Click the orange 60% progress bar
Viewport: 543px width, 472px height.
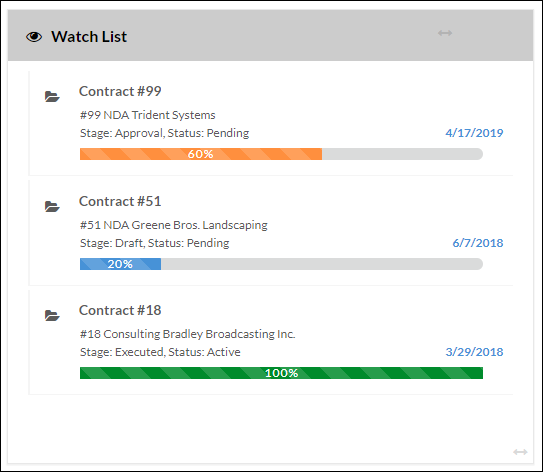pyautogui.click(x=201, y=154)
